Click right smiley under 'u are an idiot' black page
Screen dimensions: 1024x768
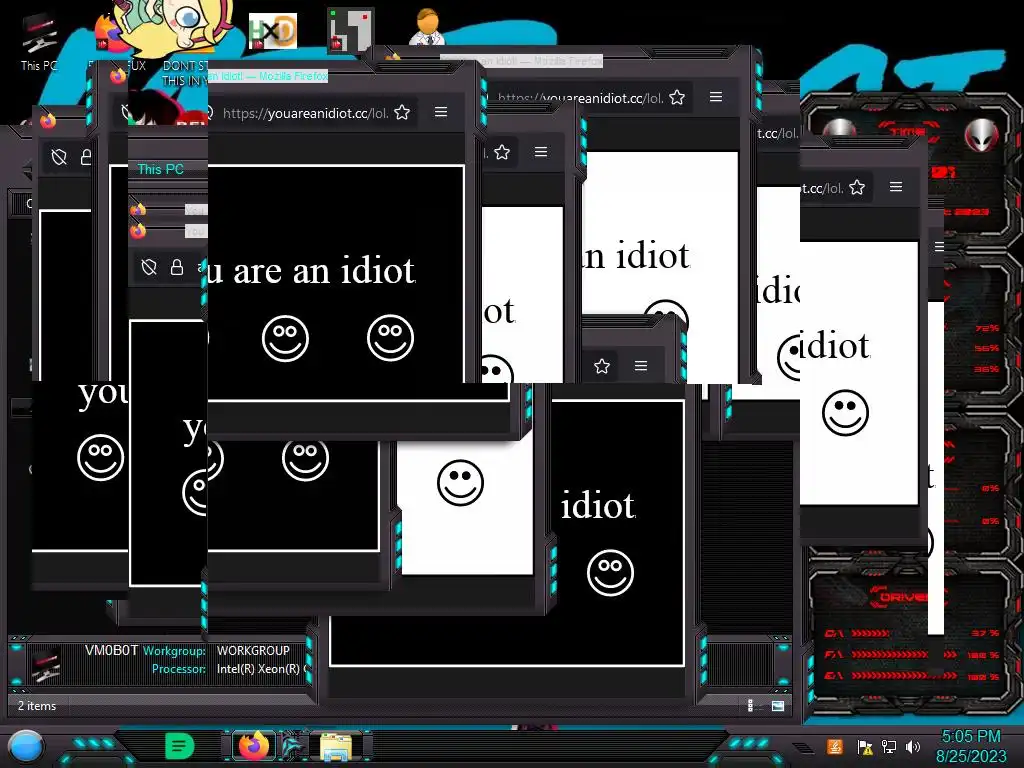coord(391,338)
